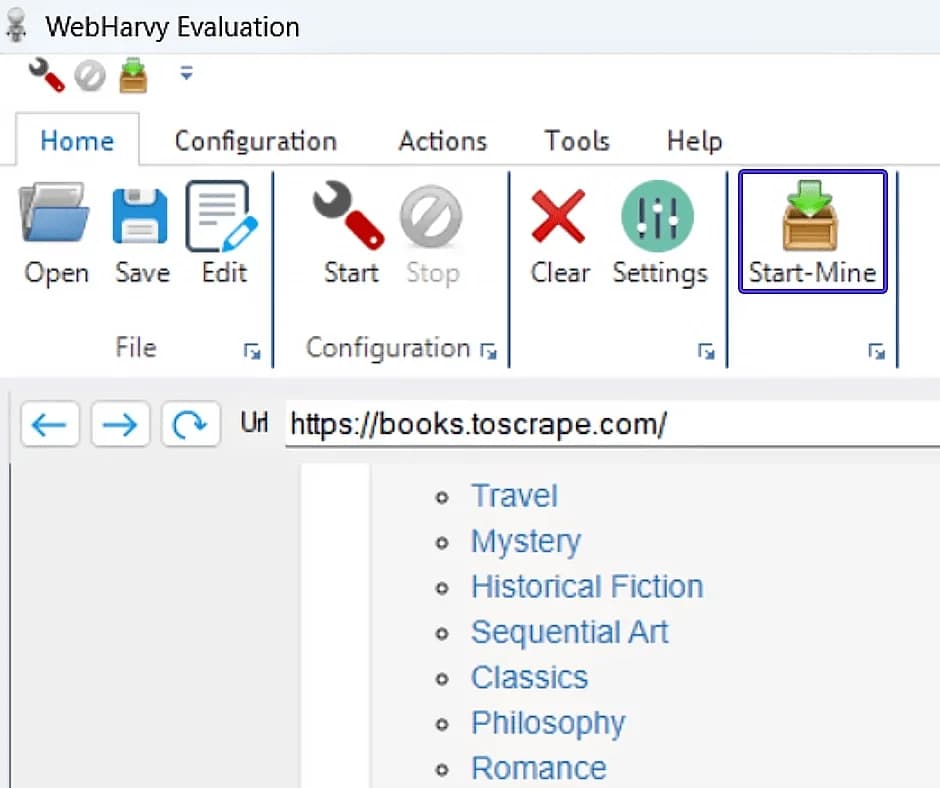Screen dimensions: 940x788
Task: Click the Open folder icon in ribbon
Action: coord(56,215)
